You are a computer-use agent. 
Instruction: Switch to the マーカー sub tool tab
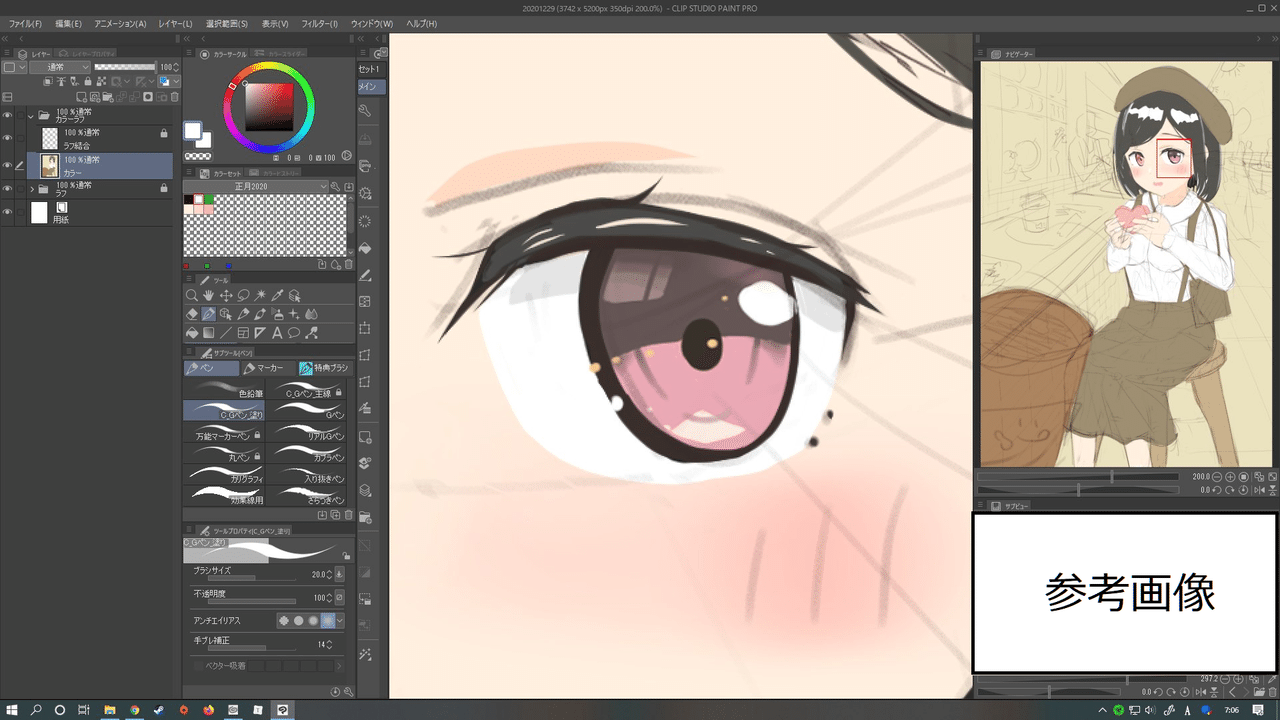[264, 368]
